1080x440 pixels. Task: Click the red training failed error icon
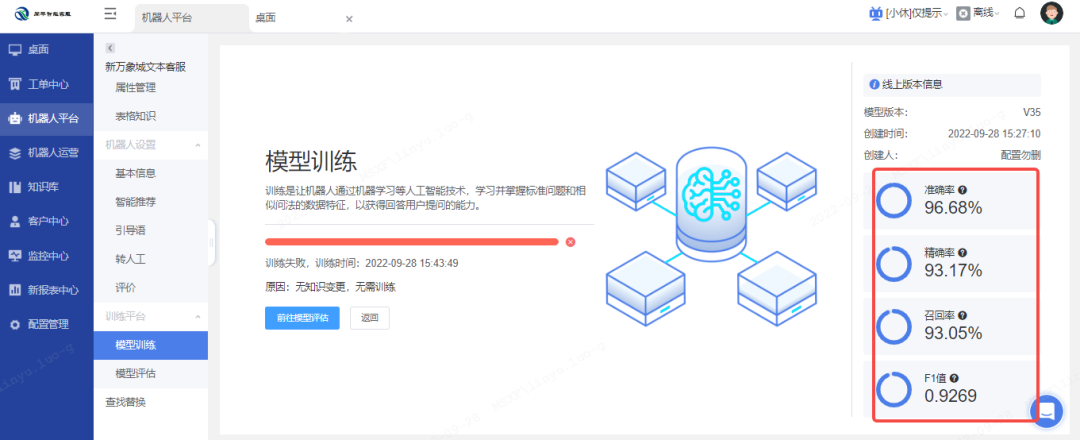pos(570,242)
